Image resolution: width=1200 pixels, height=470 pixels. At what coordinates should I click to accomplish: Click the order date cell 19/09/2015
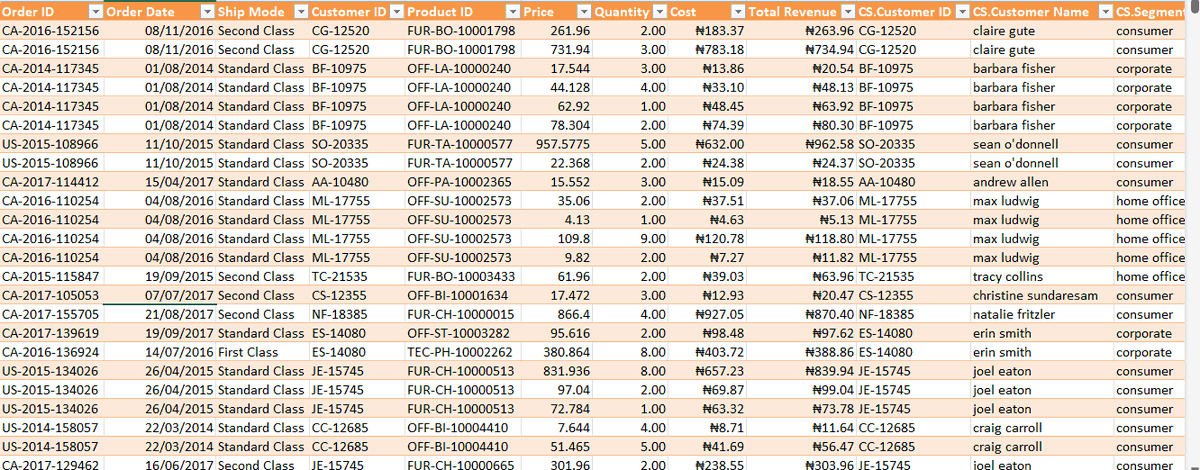click(159, 276)
